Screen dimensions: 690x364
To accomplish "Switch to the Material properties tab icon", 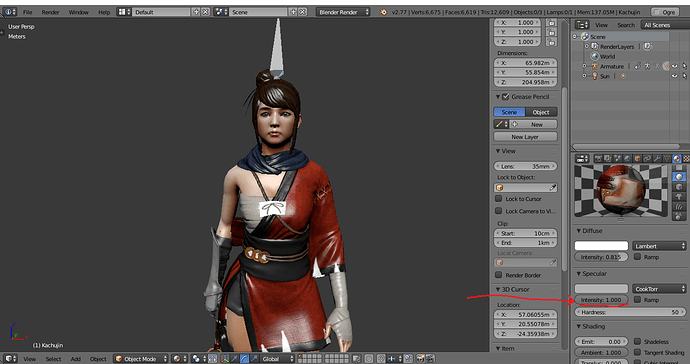I will [x=677, y=159].
